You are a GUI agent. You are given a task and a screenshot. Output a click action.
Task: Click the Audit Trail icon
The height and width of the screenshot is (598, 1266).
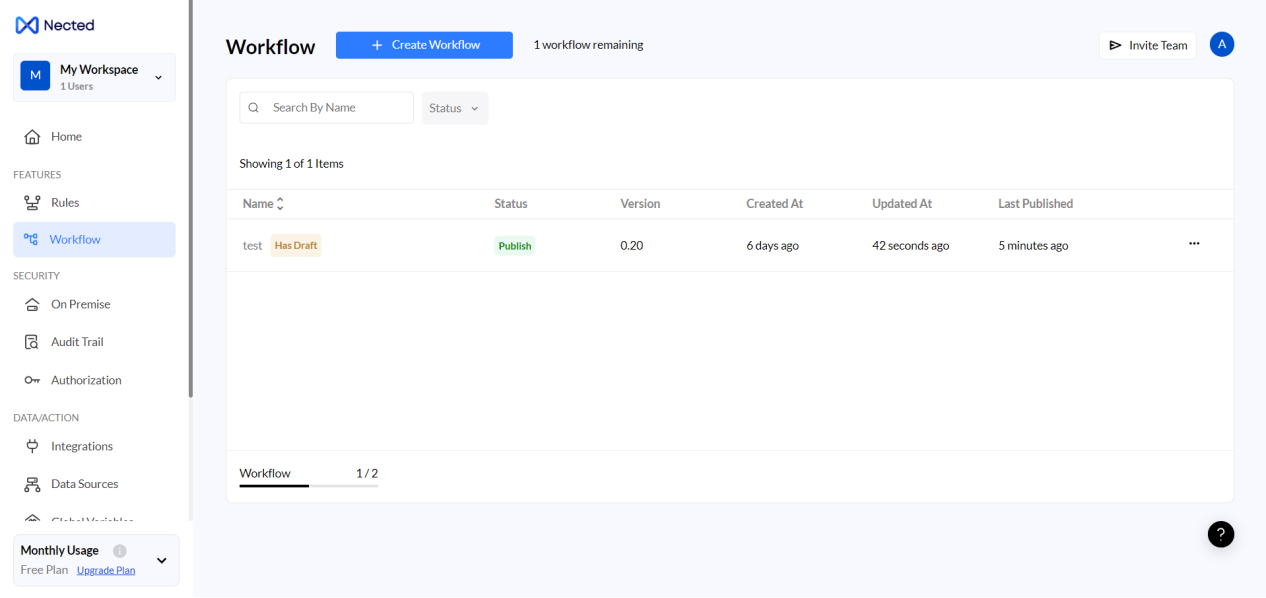(32, 342)
